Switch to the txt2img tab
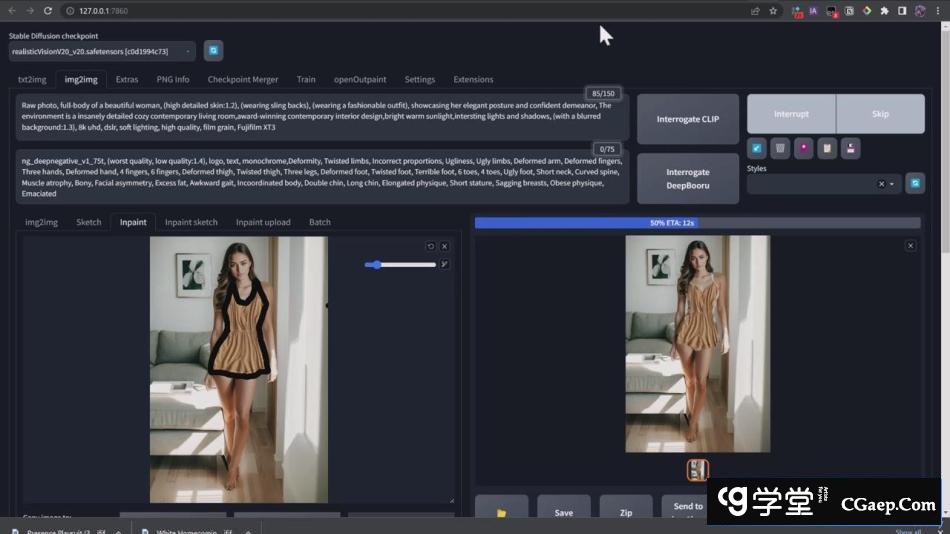Viewport: 950px width, 534px height. pyautogui.click(x=32, y=79)
